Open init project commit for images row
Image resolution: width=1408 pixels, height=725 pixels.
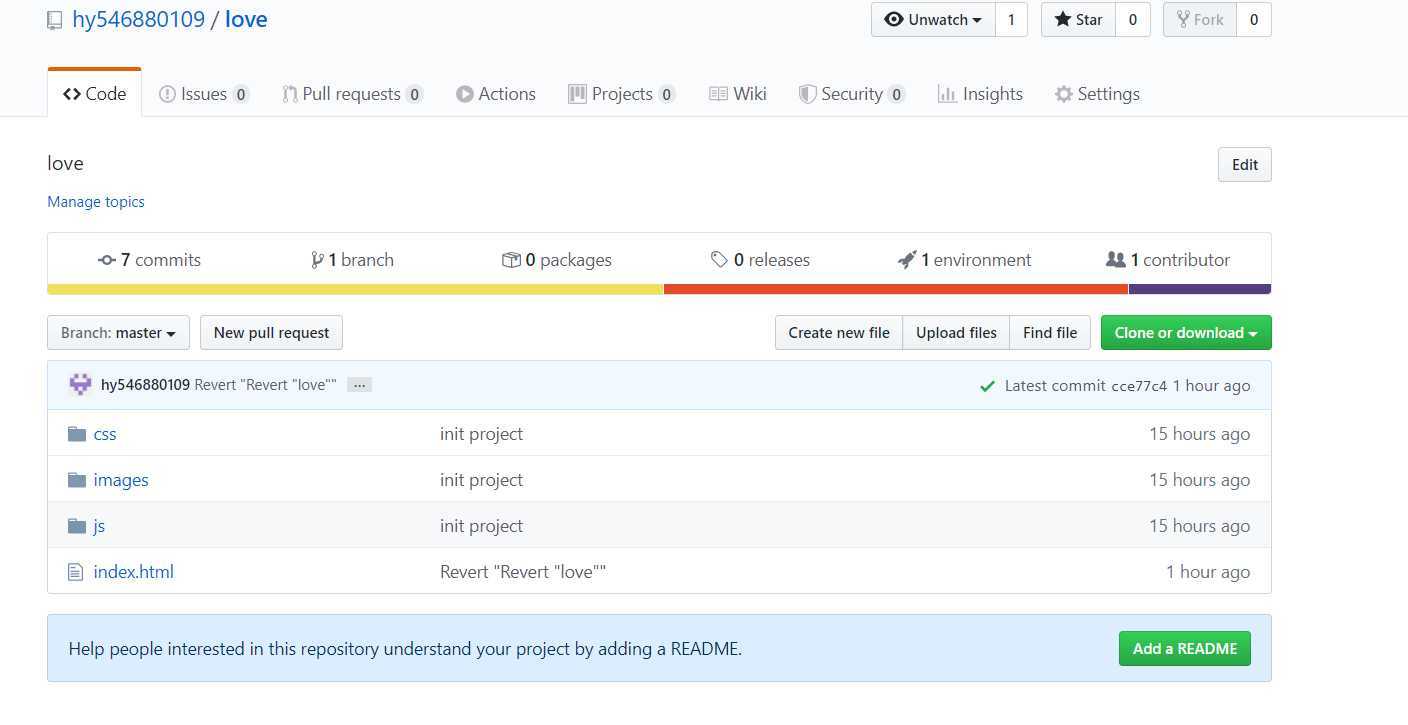[481, 480]
